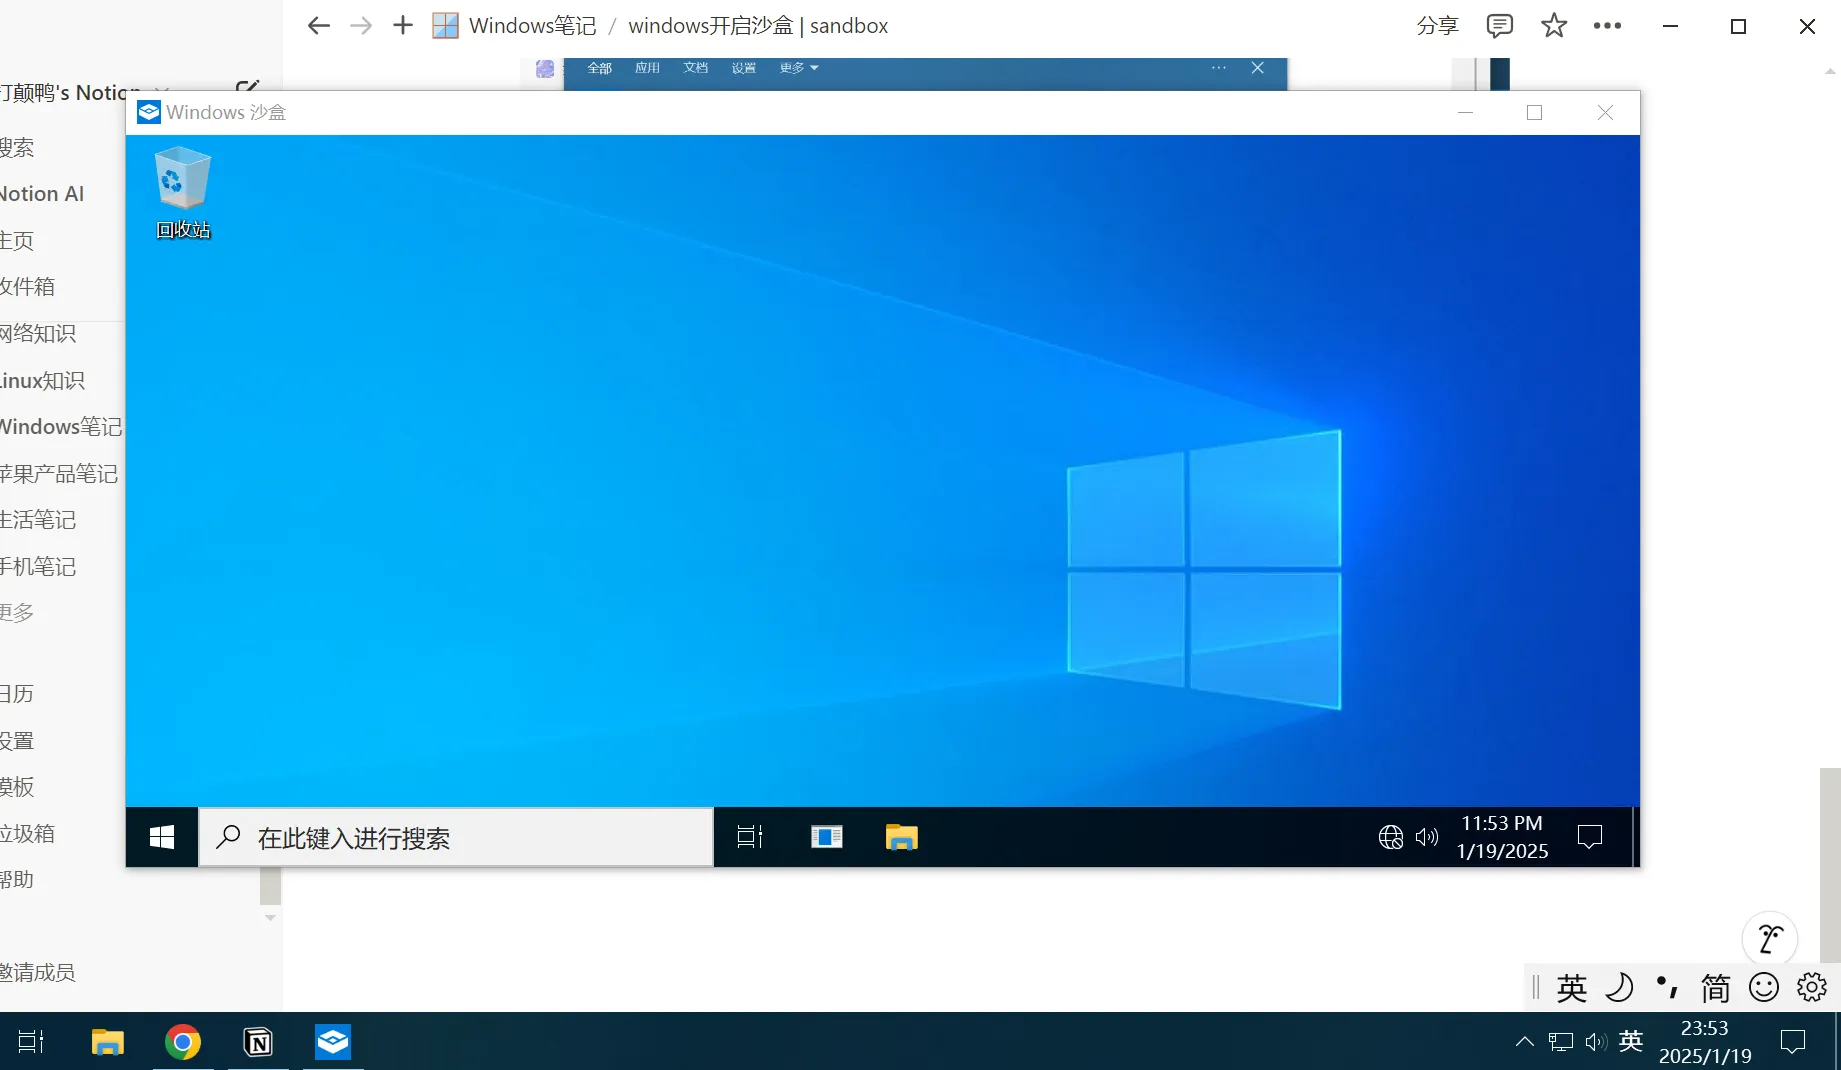Open 邀请成员 in the Notion sidebar

[38, 971]
